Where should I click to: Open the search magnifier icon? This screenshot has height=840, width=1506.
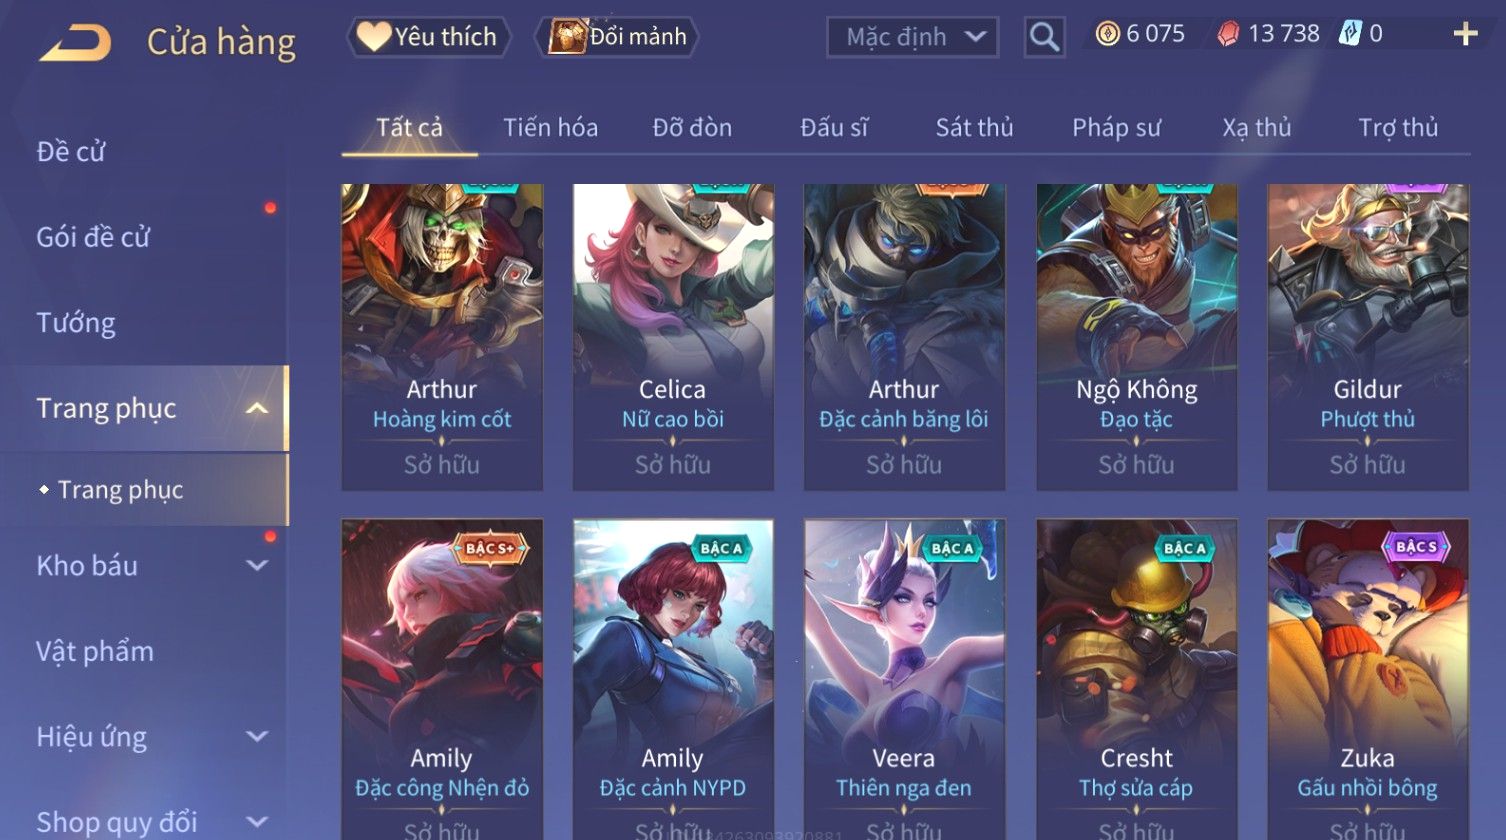point(1044,37)
